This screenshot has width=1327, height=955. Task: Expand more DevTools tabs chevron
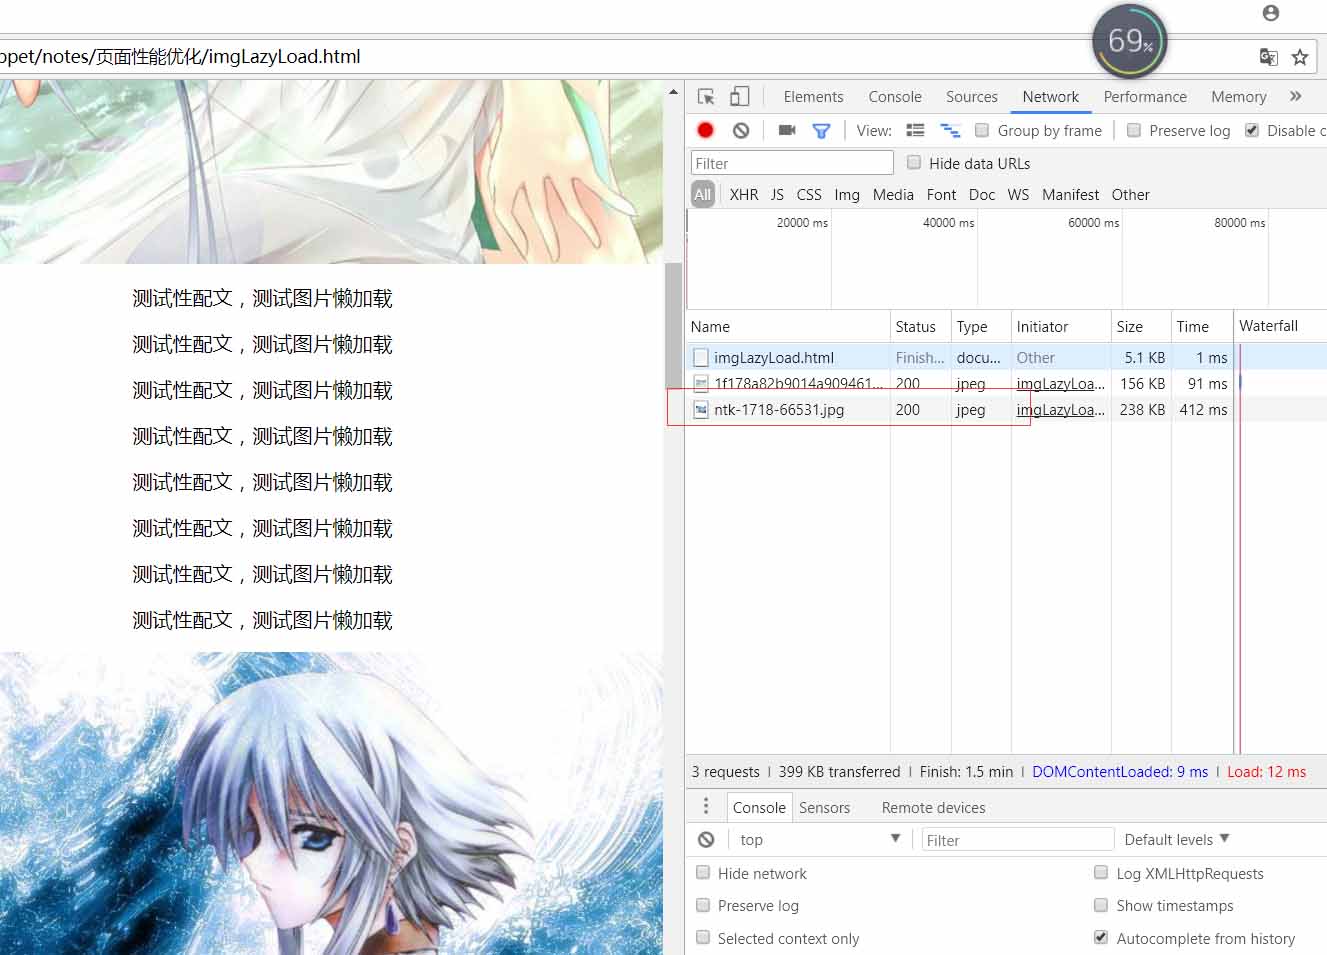[x=1296, y=96]
